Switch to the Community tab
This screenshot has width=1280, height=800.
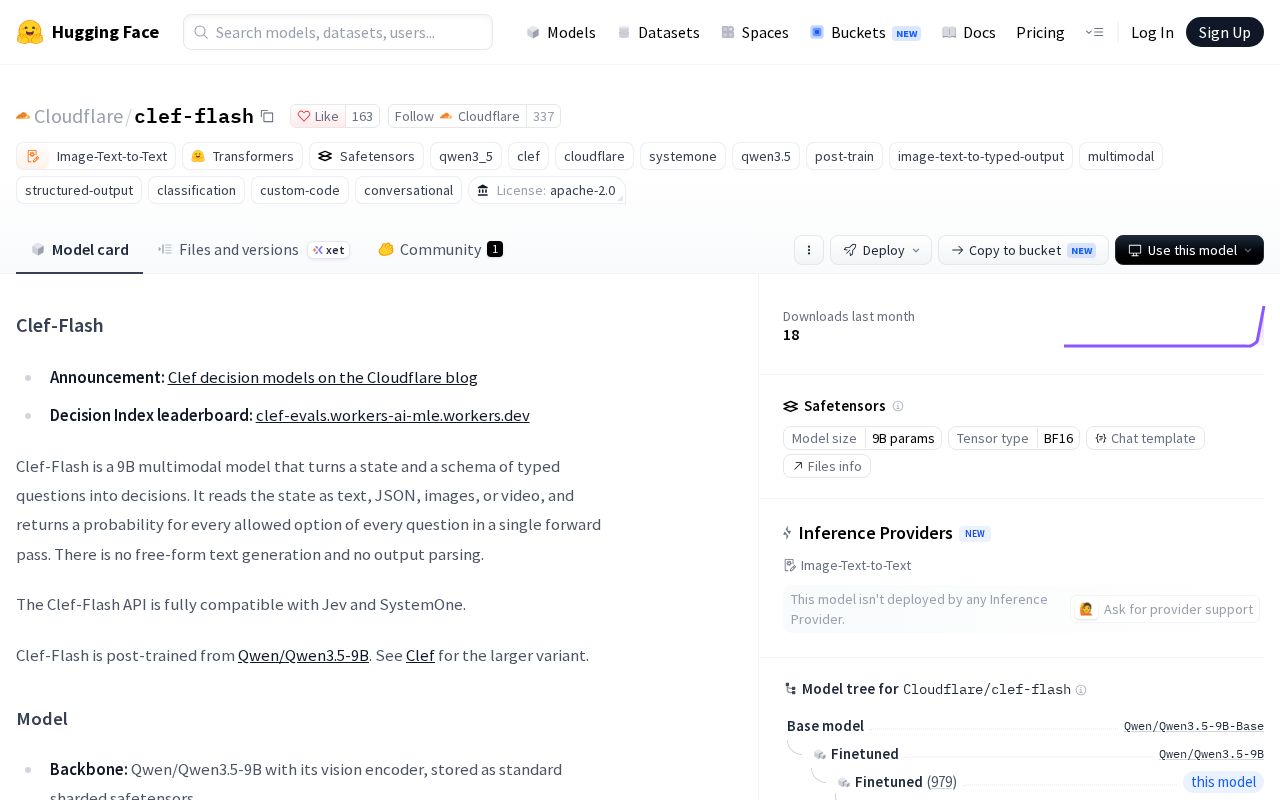(x=440, y=250)
